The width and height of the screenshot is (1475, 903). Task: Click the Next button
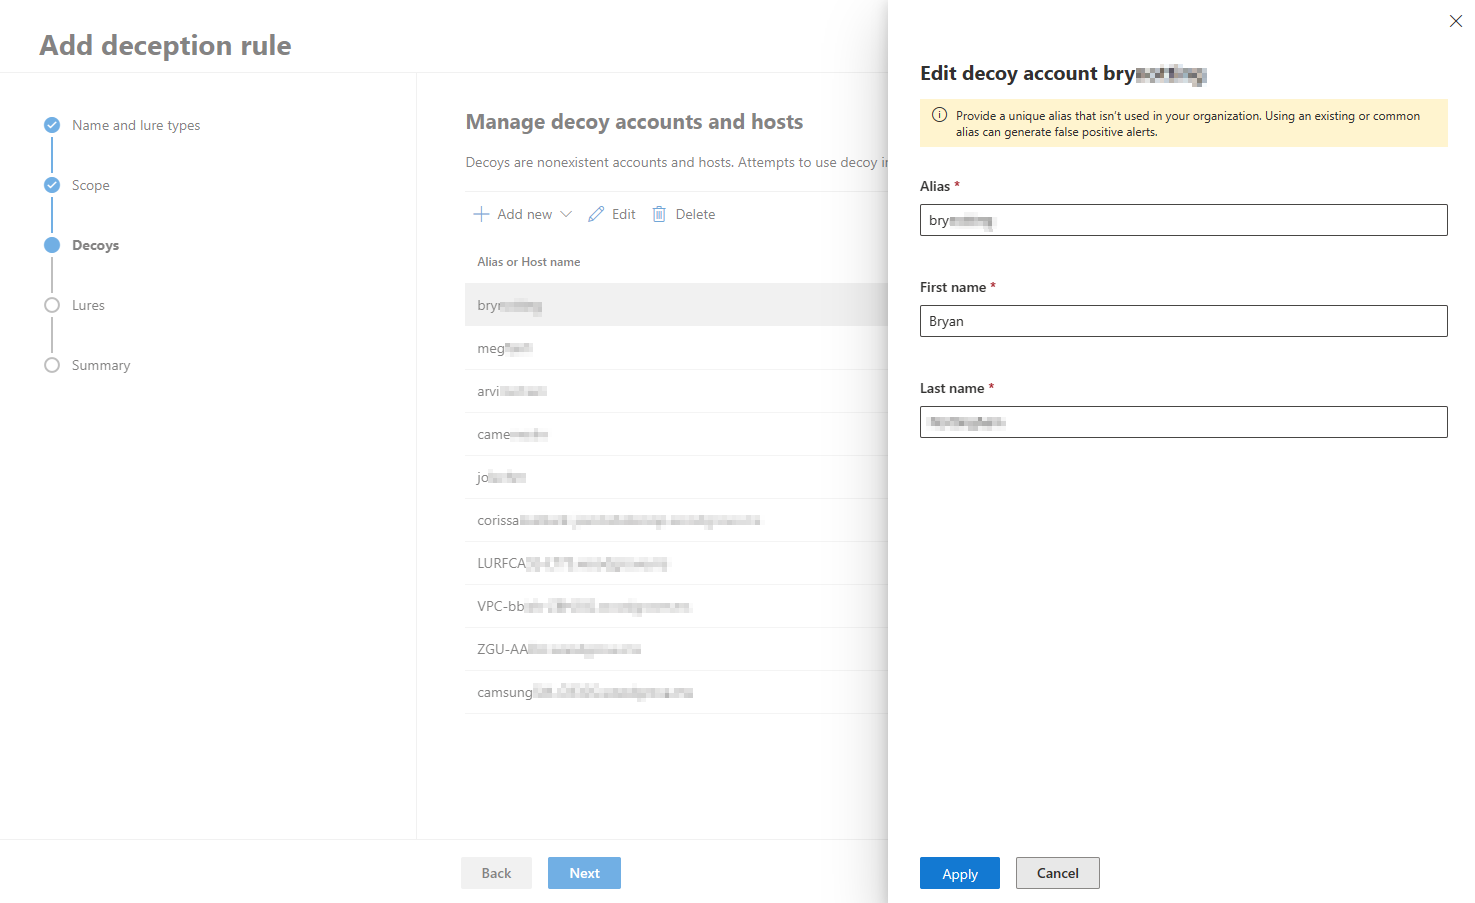click(x=584, y=873)
